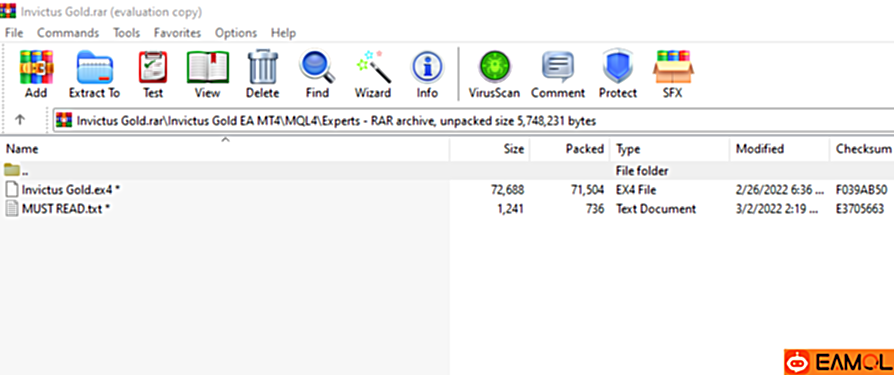Start VirusScan on the archive
Viewport: 894px width, 375px height.
(x=494, y=67)
